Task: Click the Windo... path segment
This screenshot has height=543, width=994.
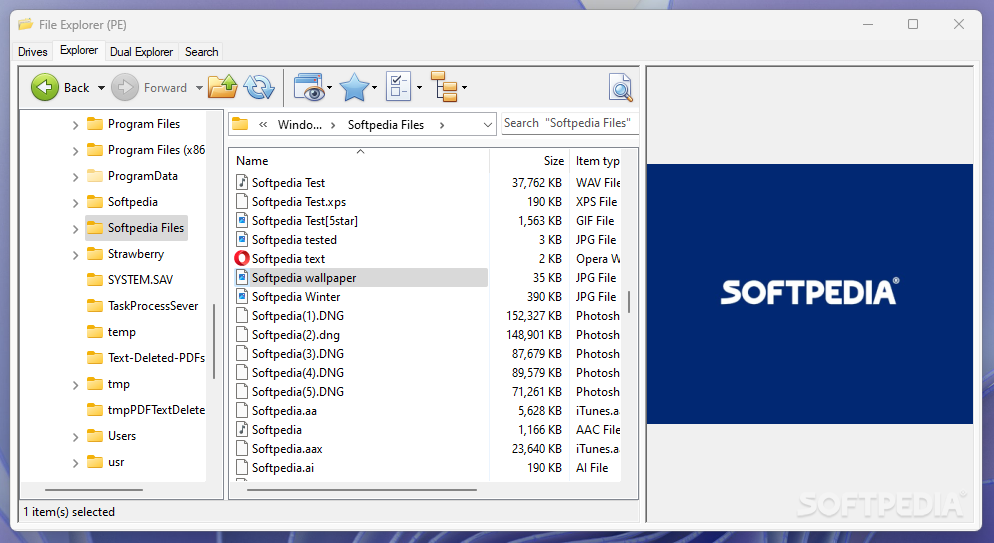Action: 300,125
